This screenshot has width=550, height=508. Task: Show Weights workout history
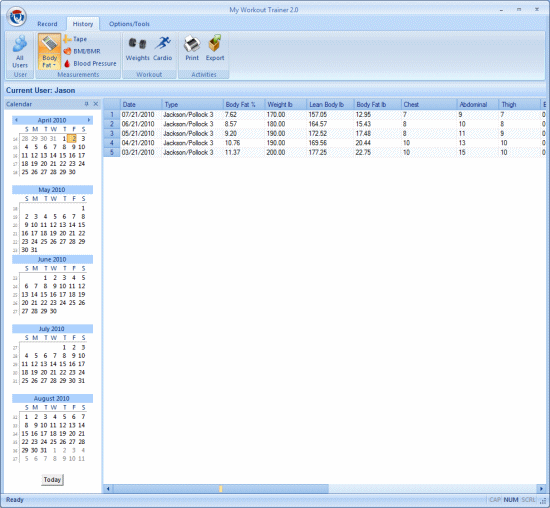click(138, 49)
